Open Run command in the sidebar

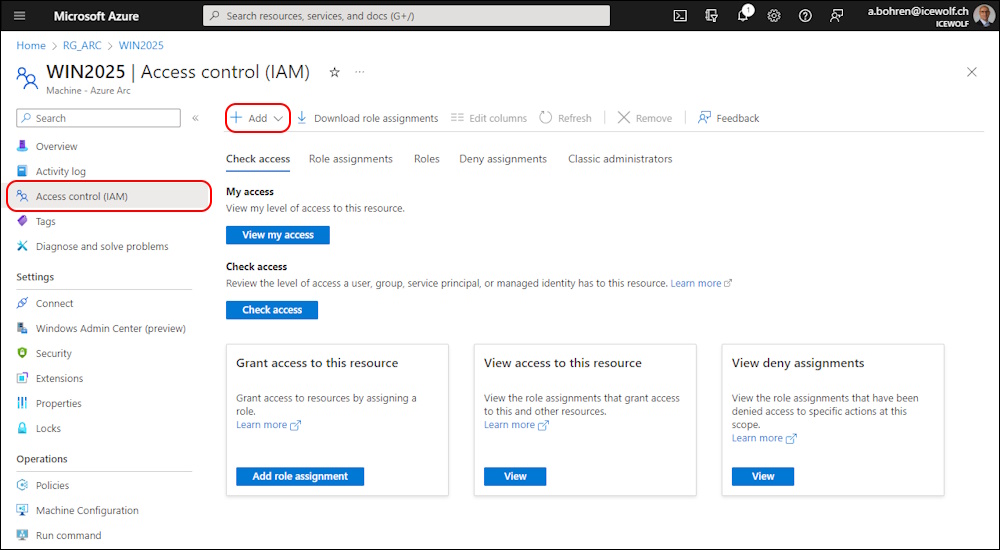[x=68, y=535]
